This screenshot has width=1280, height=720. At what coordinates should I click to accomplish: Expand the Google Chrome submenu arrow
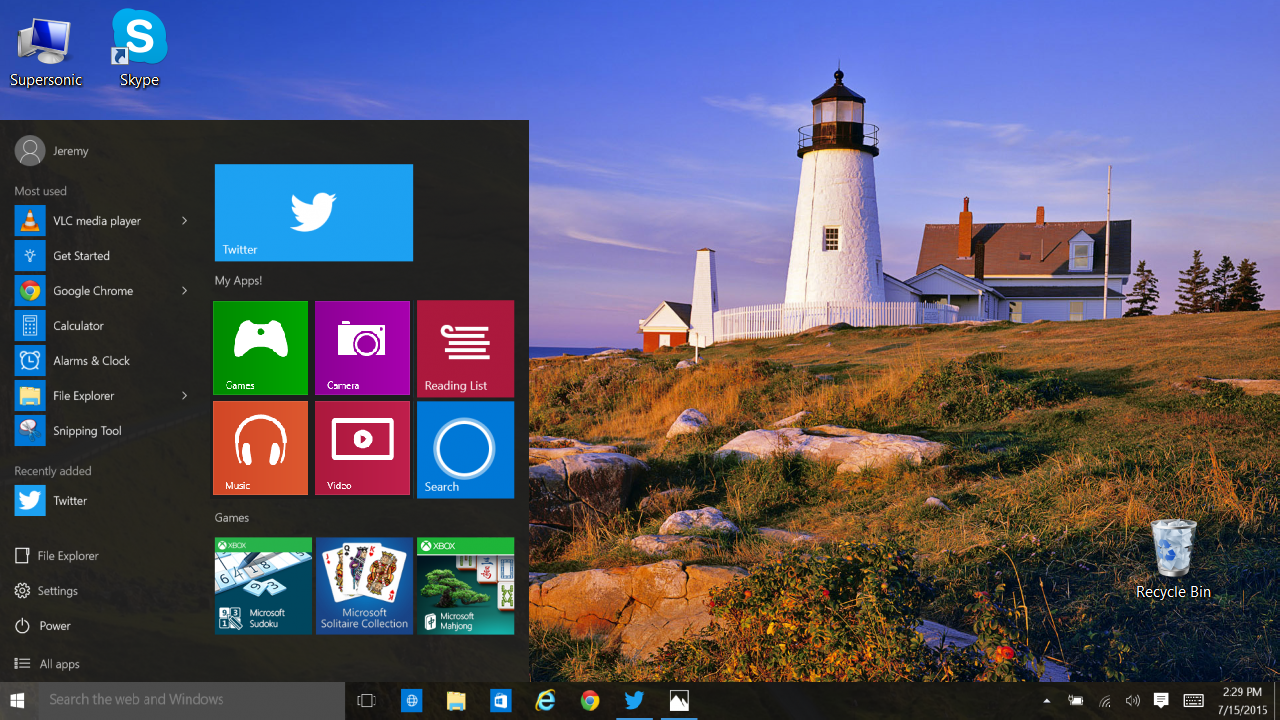pyautogui.click(x=183, y=290)
